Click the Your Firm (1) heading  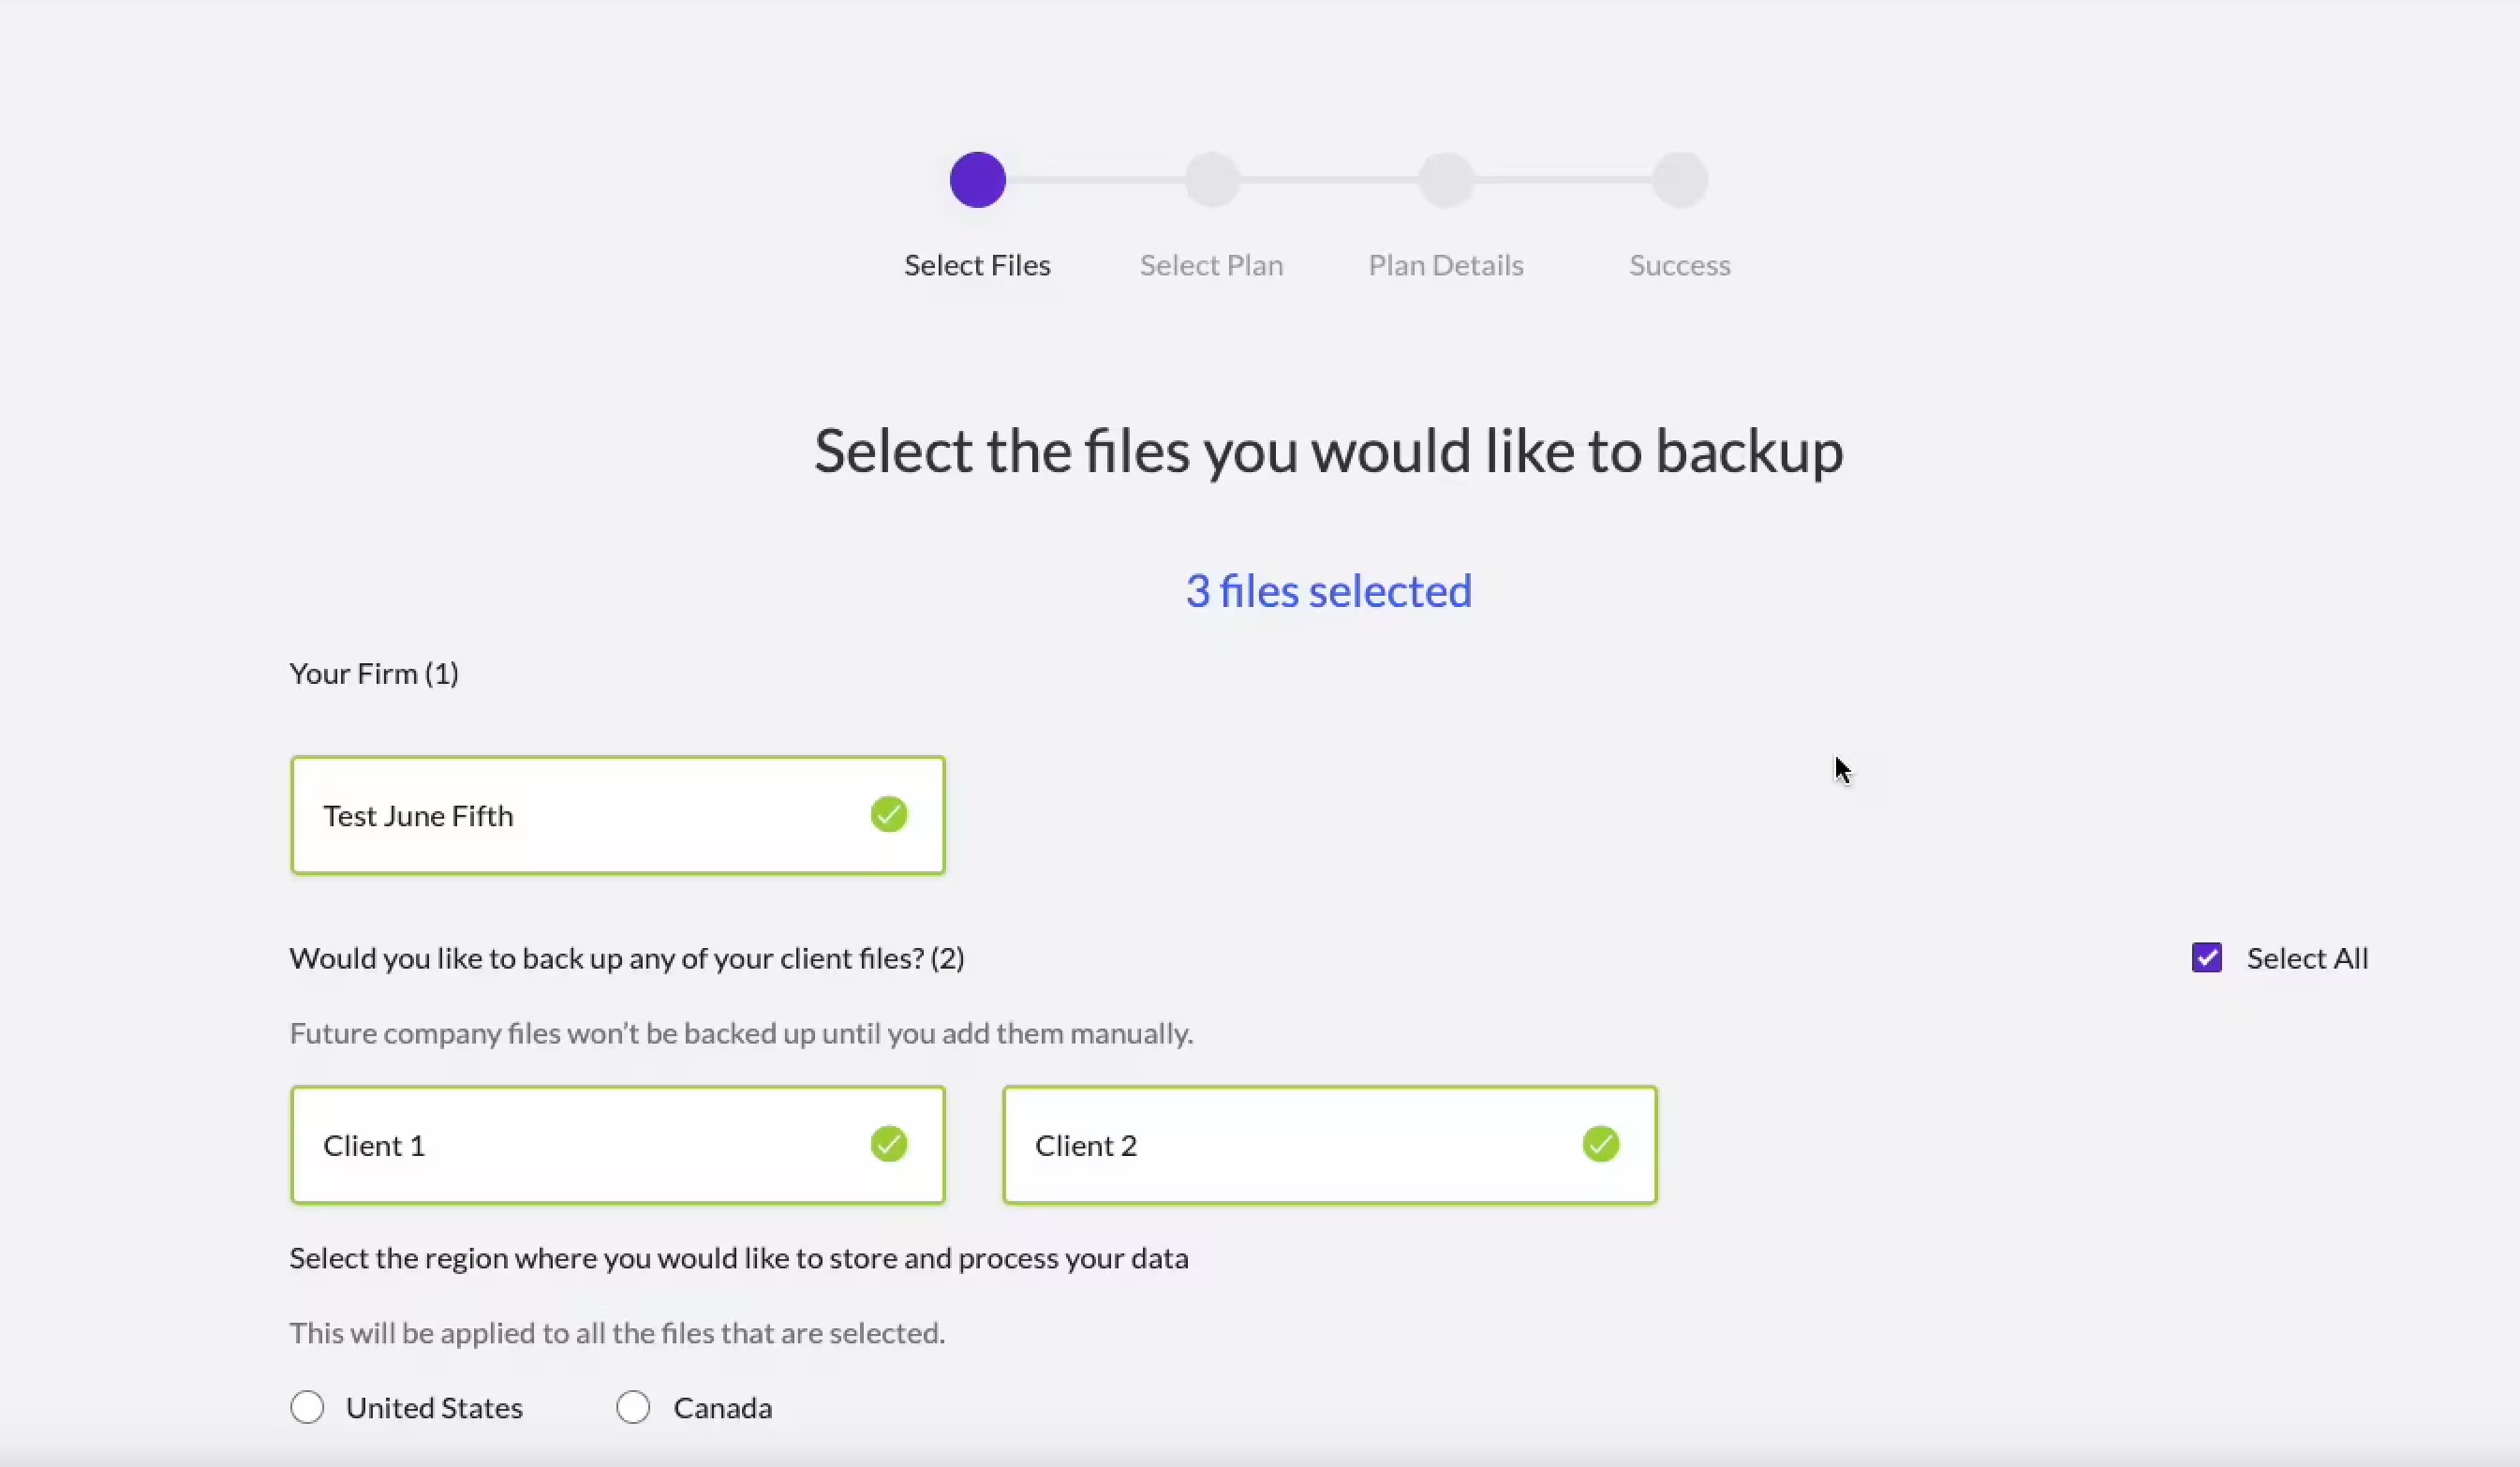coord(374,674)
